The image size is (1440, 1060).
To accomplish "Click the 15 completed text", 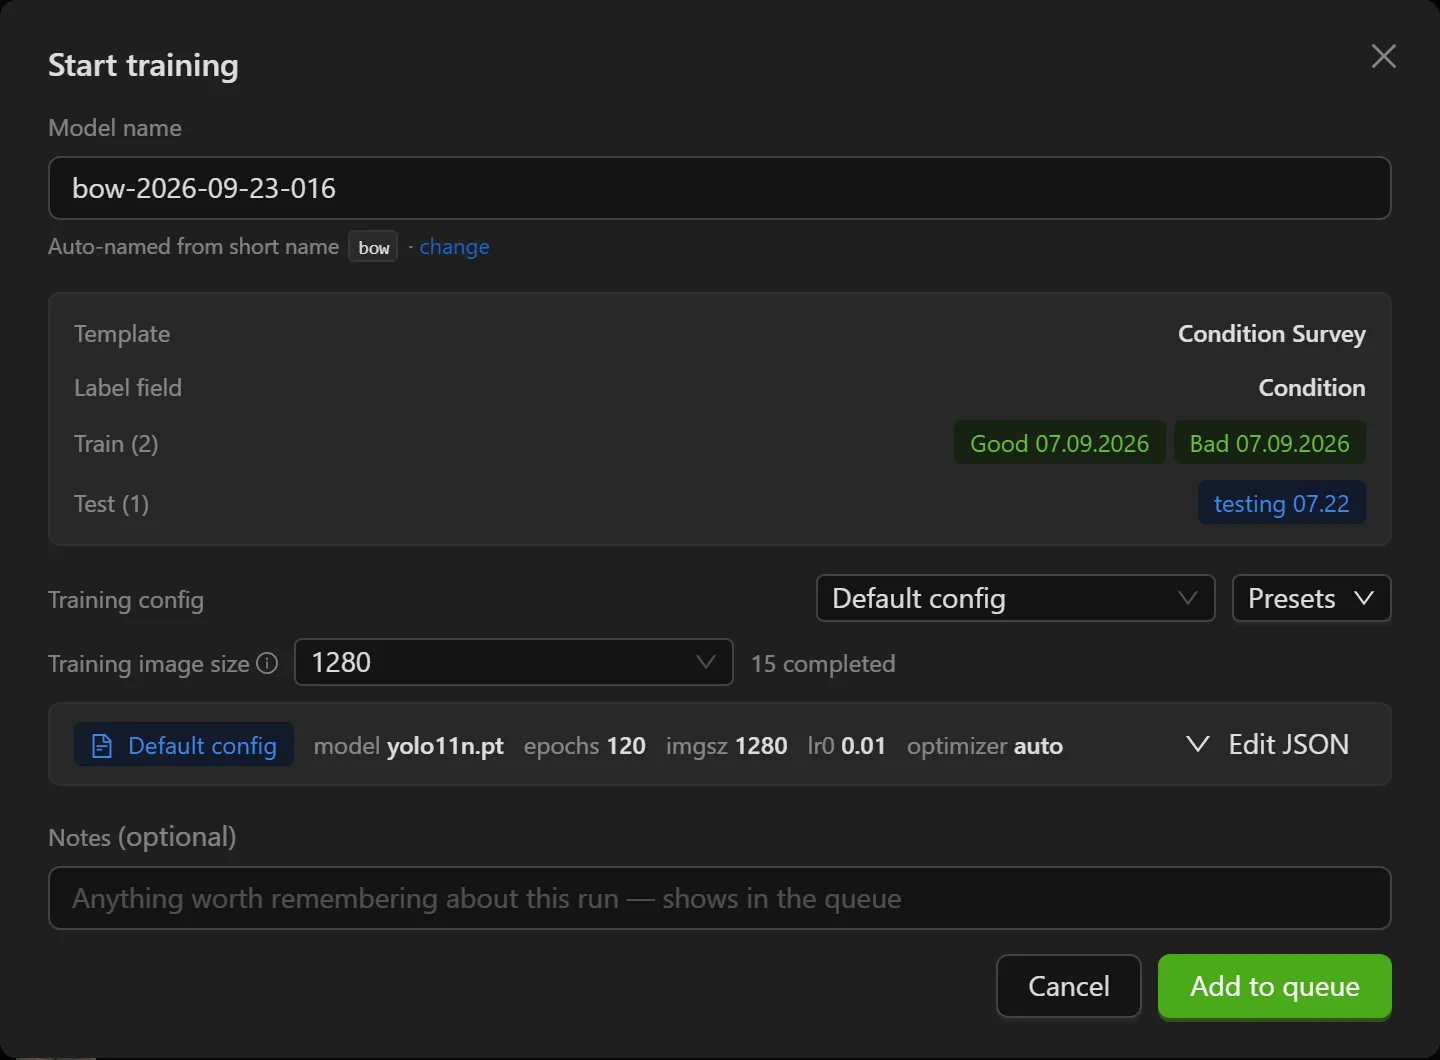I will click(823, 663).
